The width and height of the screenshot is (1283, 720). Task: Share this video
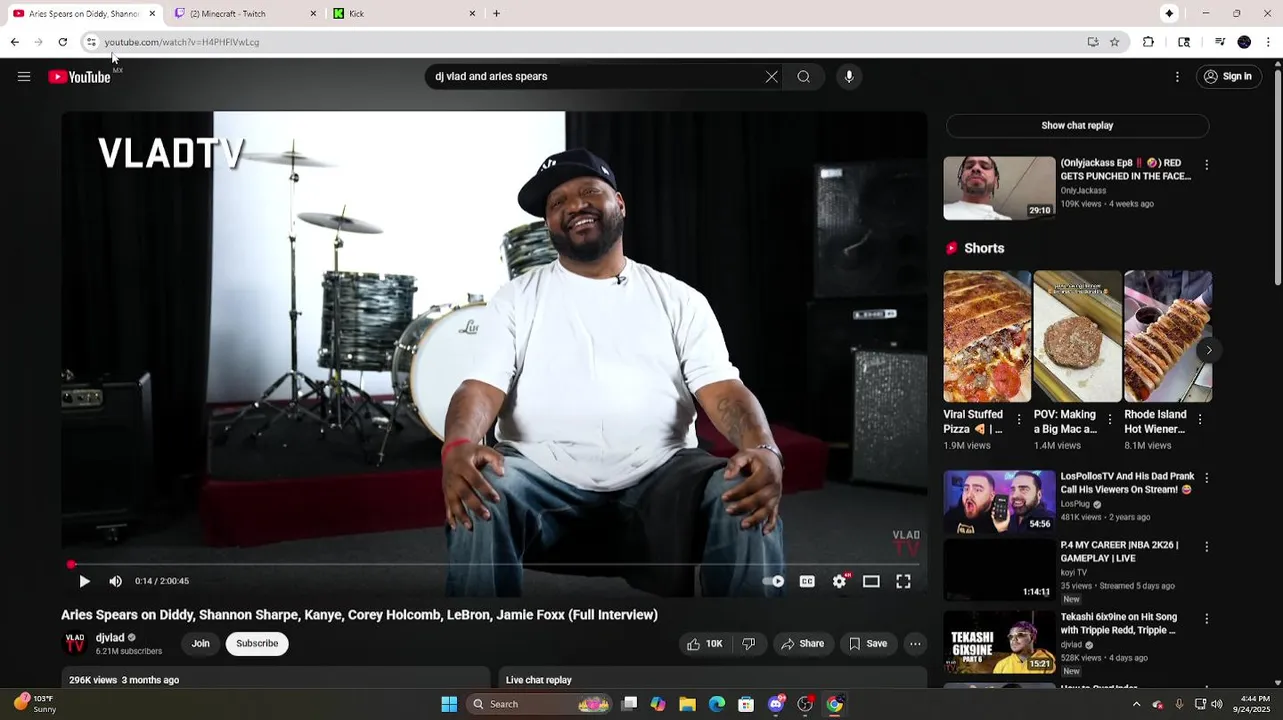pyautogui.click(x=802, y=644)
